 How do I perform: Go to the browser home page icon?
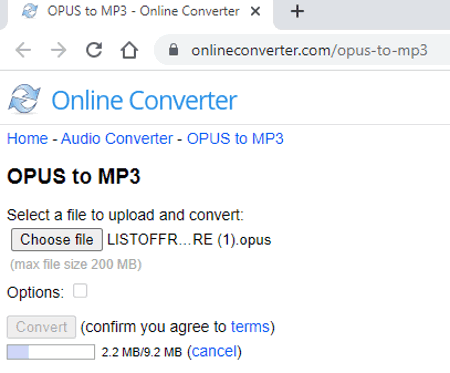click(x=129, y=50)
